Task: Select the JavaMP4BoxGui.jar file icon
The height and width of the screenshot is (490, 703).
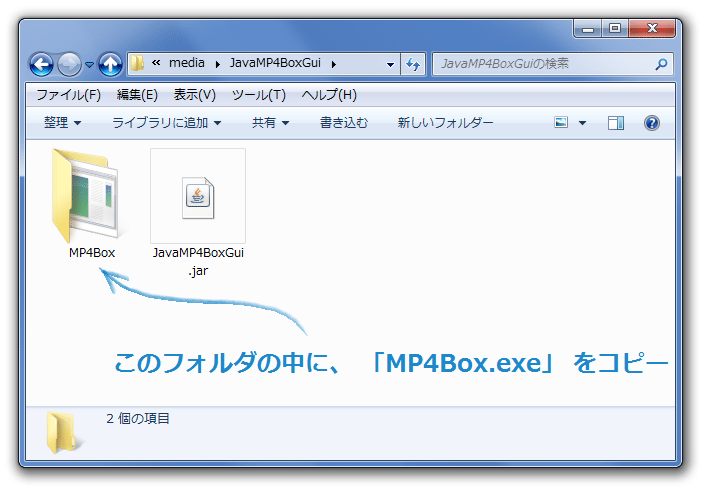Action: (x=198, y=197)
